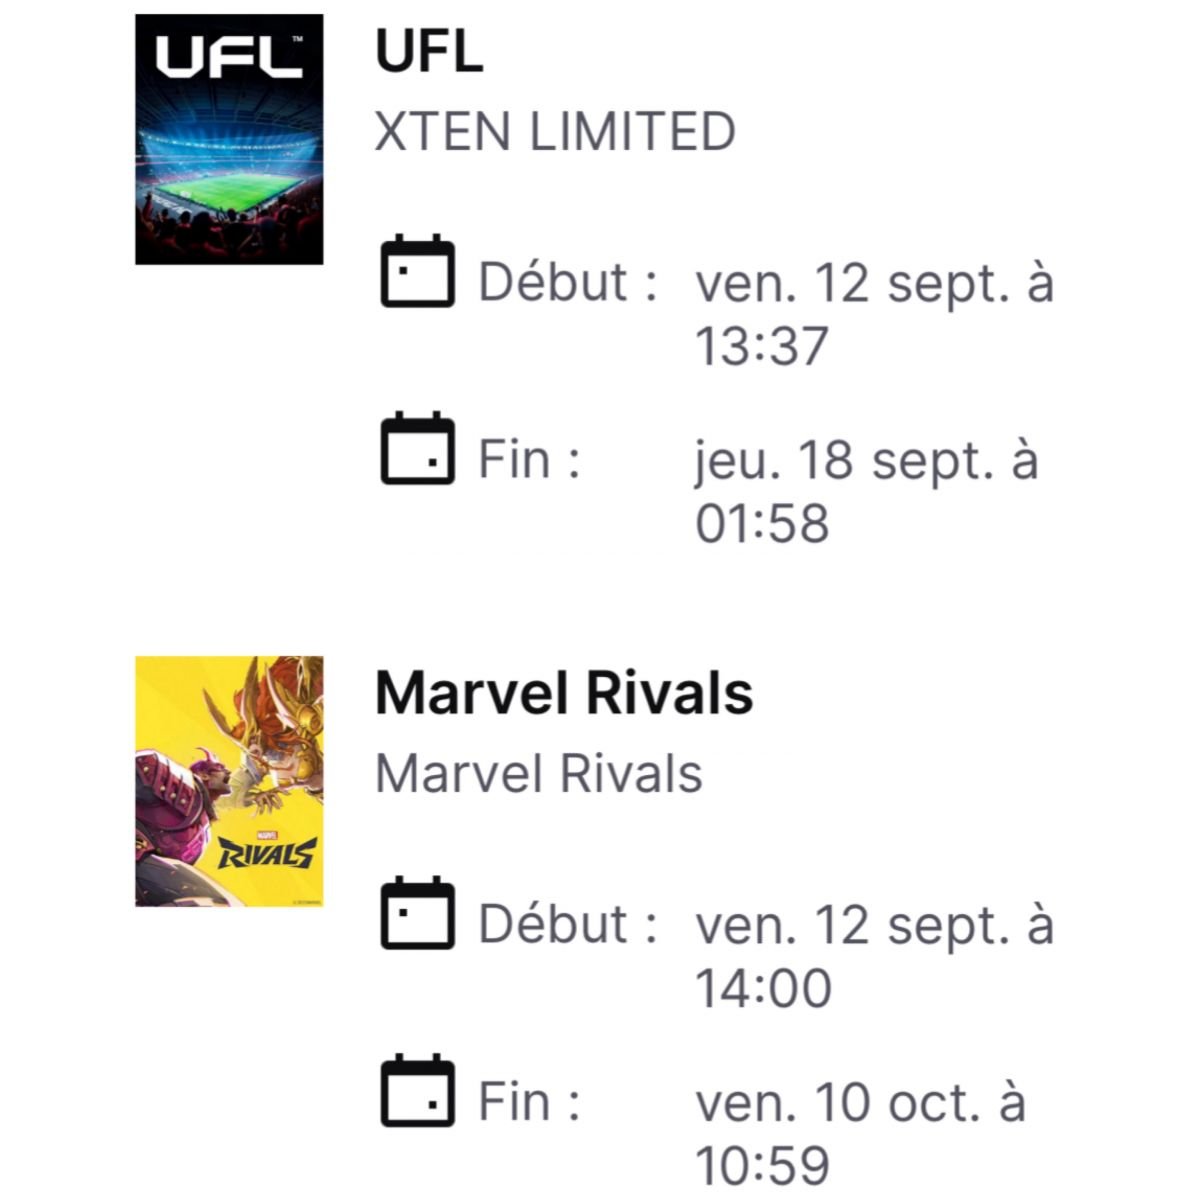Click the UFL end date calendar icon
The width and height of the screenshot is (1200, 1200).
click(417, 449)
